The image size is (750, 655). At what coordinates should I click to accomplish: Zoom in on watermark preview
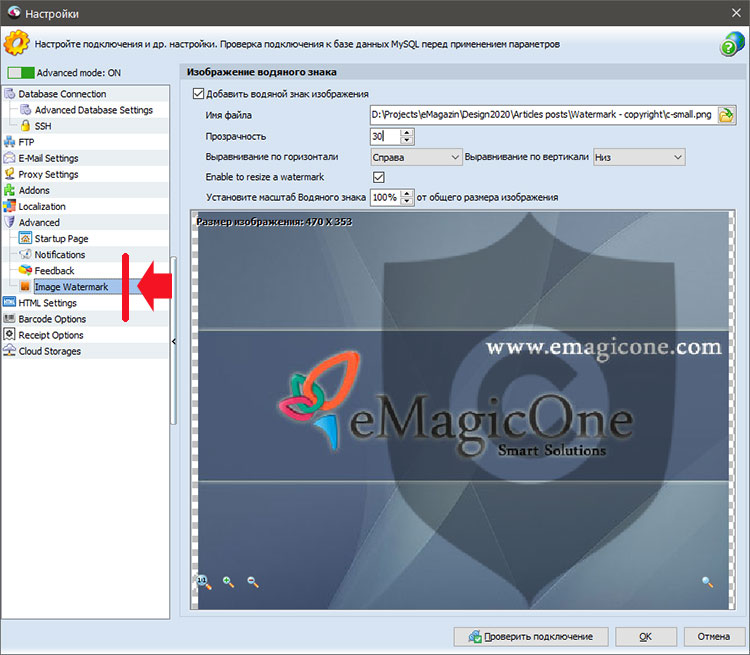229,582
